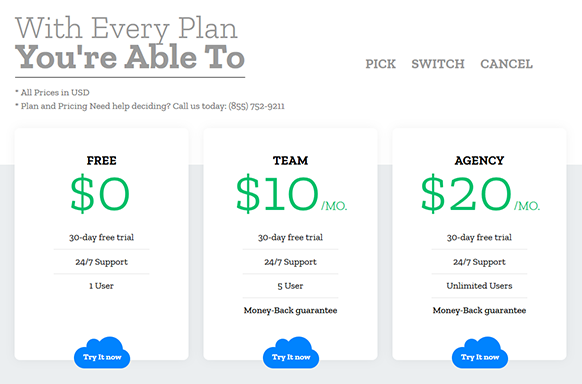Click the 5 User feature in Team plan

(290, 286)
